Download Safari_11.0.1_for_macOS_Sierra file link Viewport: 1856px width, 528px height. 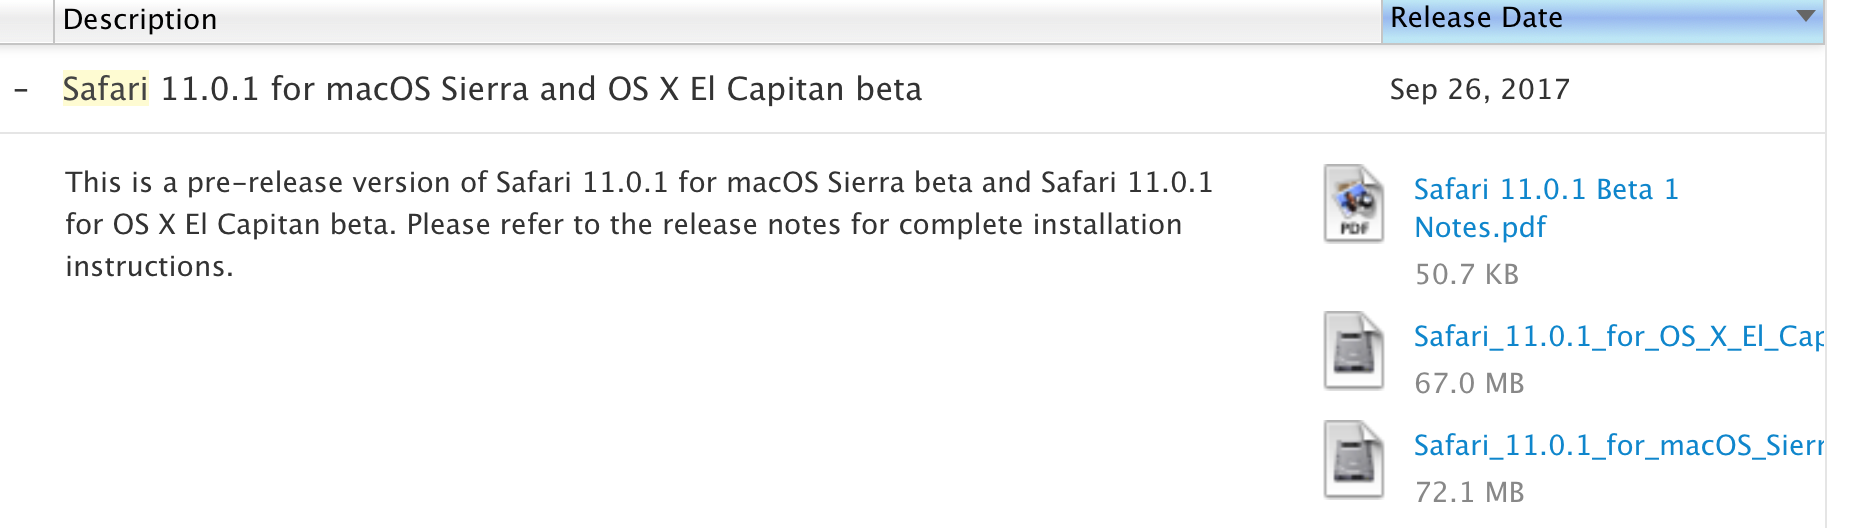tap(1619, 446)
